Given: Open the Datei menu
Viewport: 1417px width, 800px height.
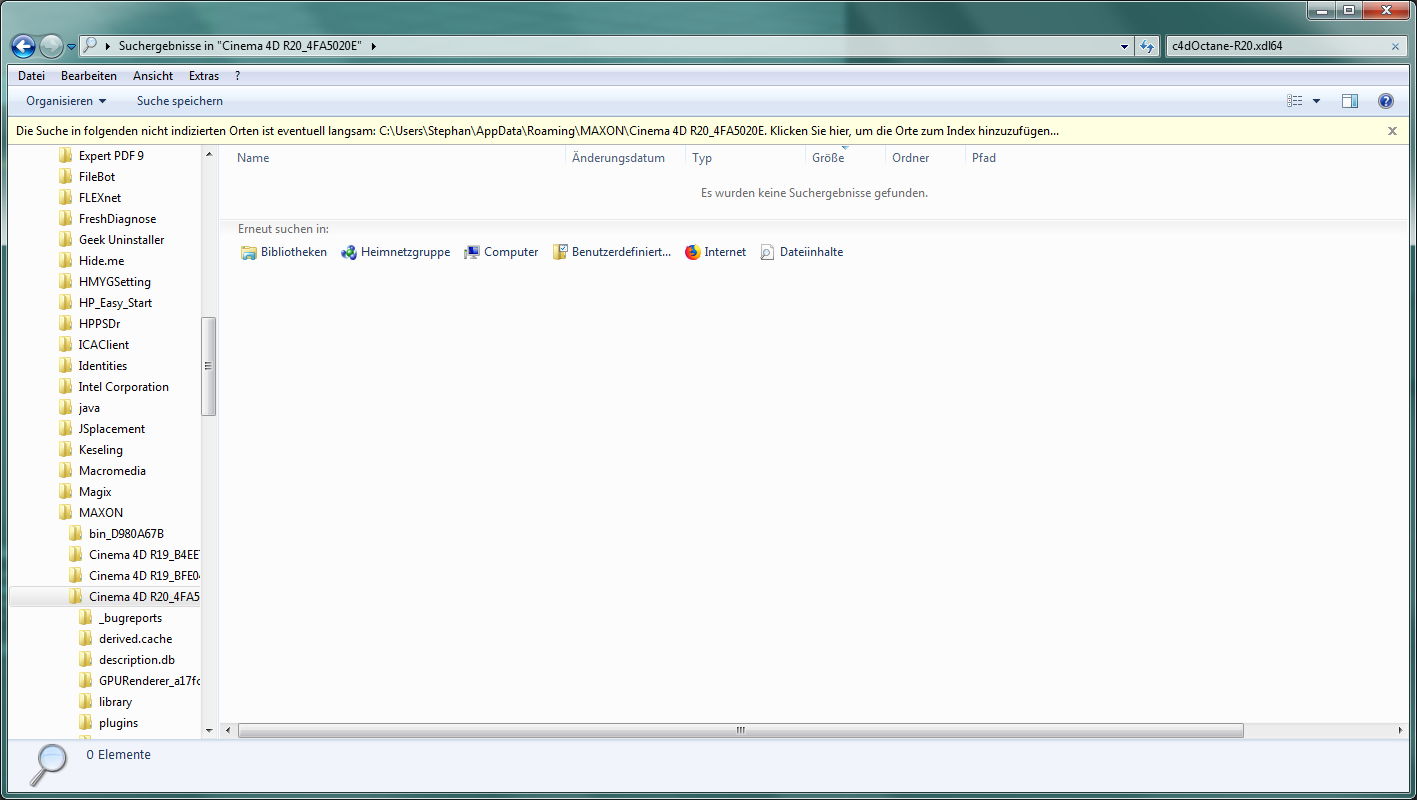Looking at the screenshot, I should (31, 76).
